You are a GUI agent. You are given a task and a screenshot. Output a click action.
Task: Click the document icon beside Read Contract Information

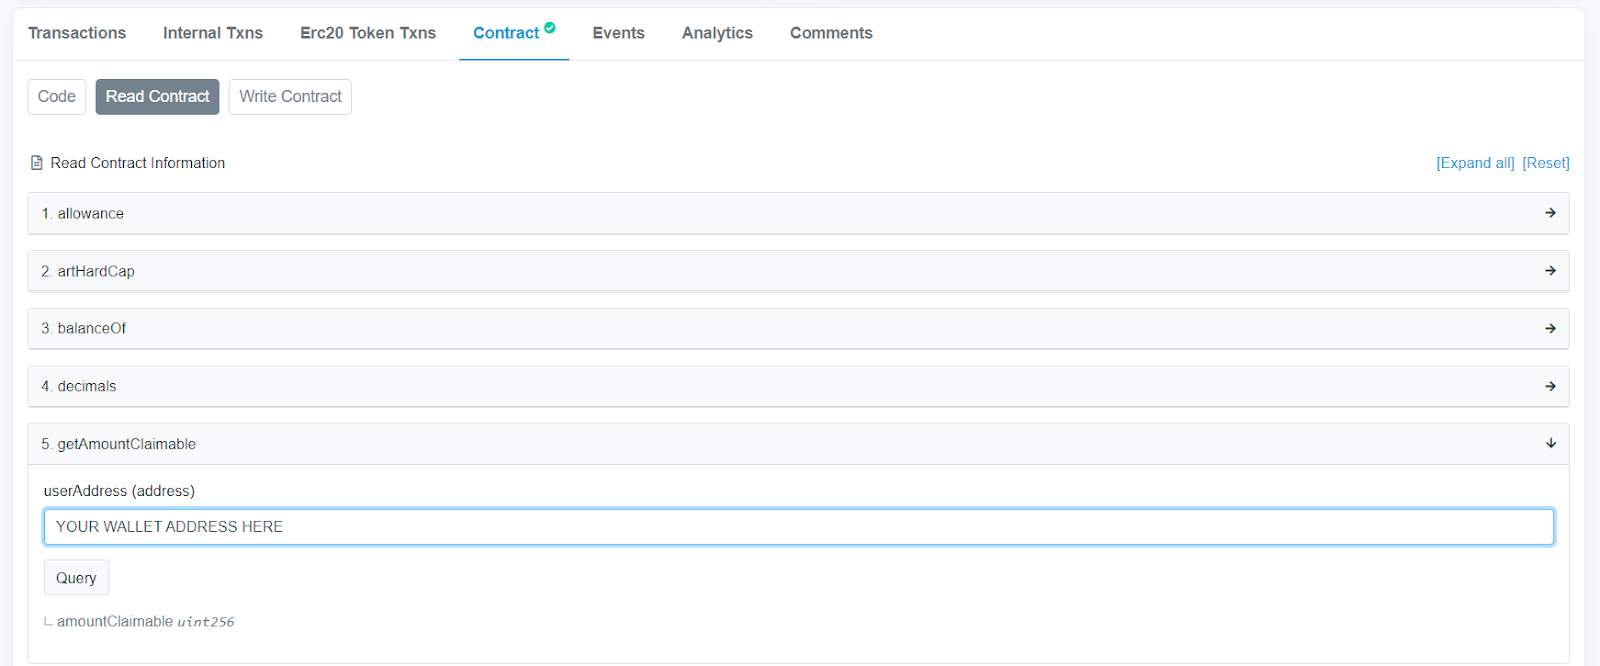click(x=37, y=163)
